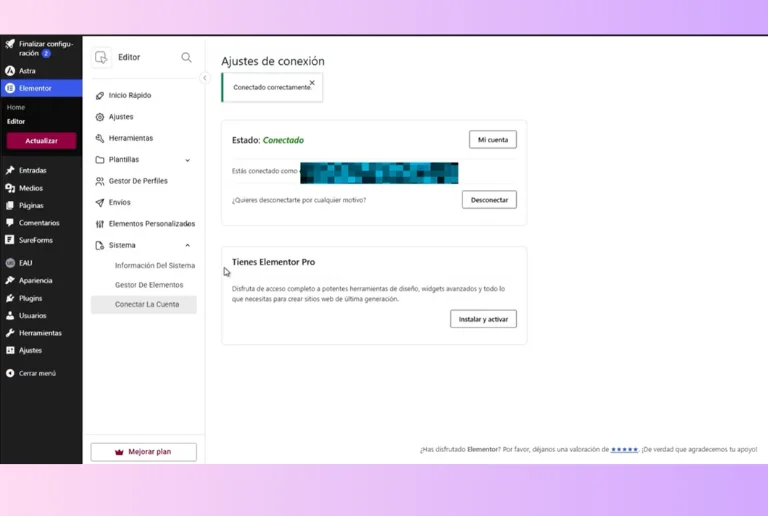Expand the Plantillas chevron
Viewport: 768px width, 516px height.
[188, 160]
